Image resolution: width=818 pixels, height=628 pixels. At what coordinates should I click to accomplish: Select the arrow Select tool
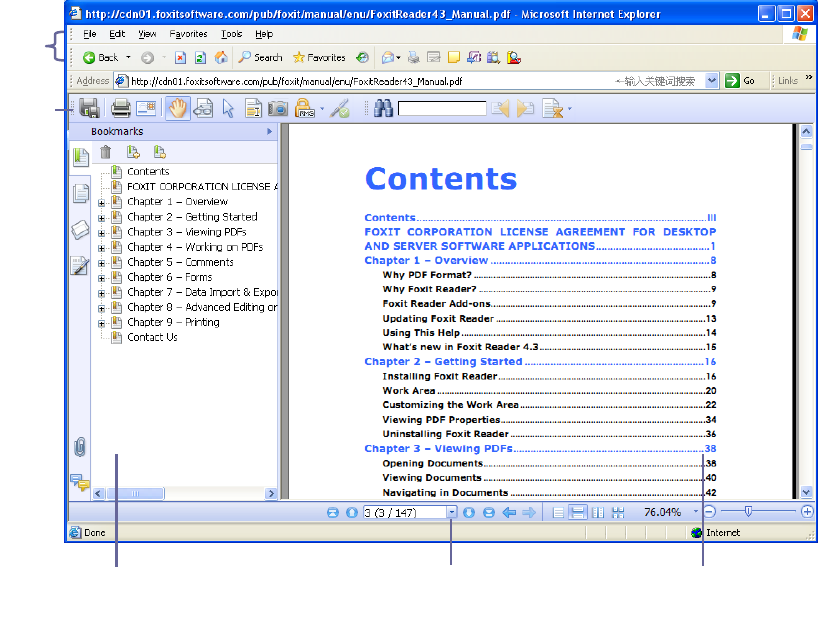click(x=228, y=108)
